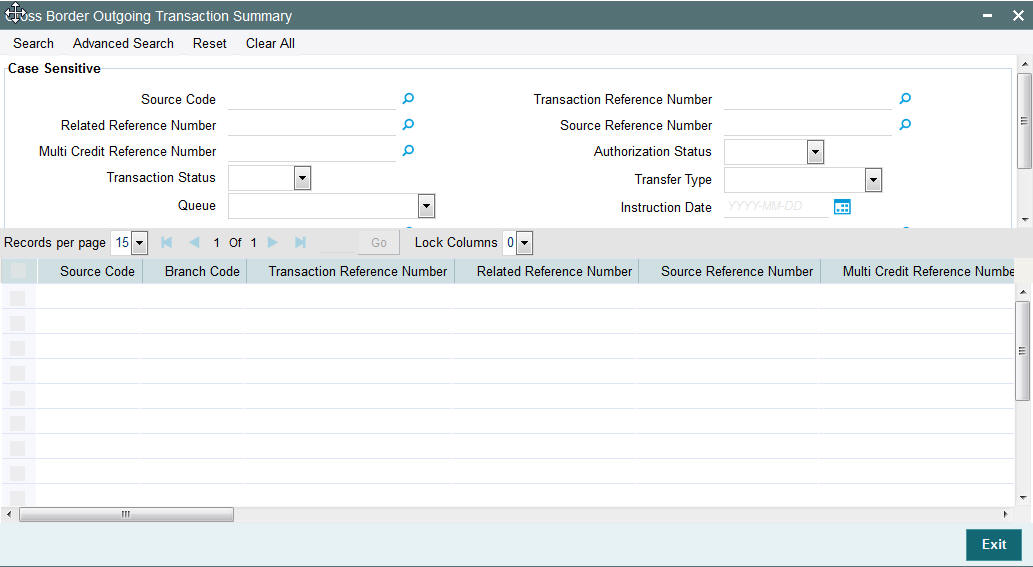Expand the Transfer Type dropdown
The image size is (1033, 567).
[x=874, y=180]
